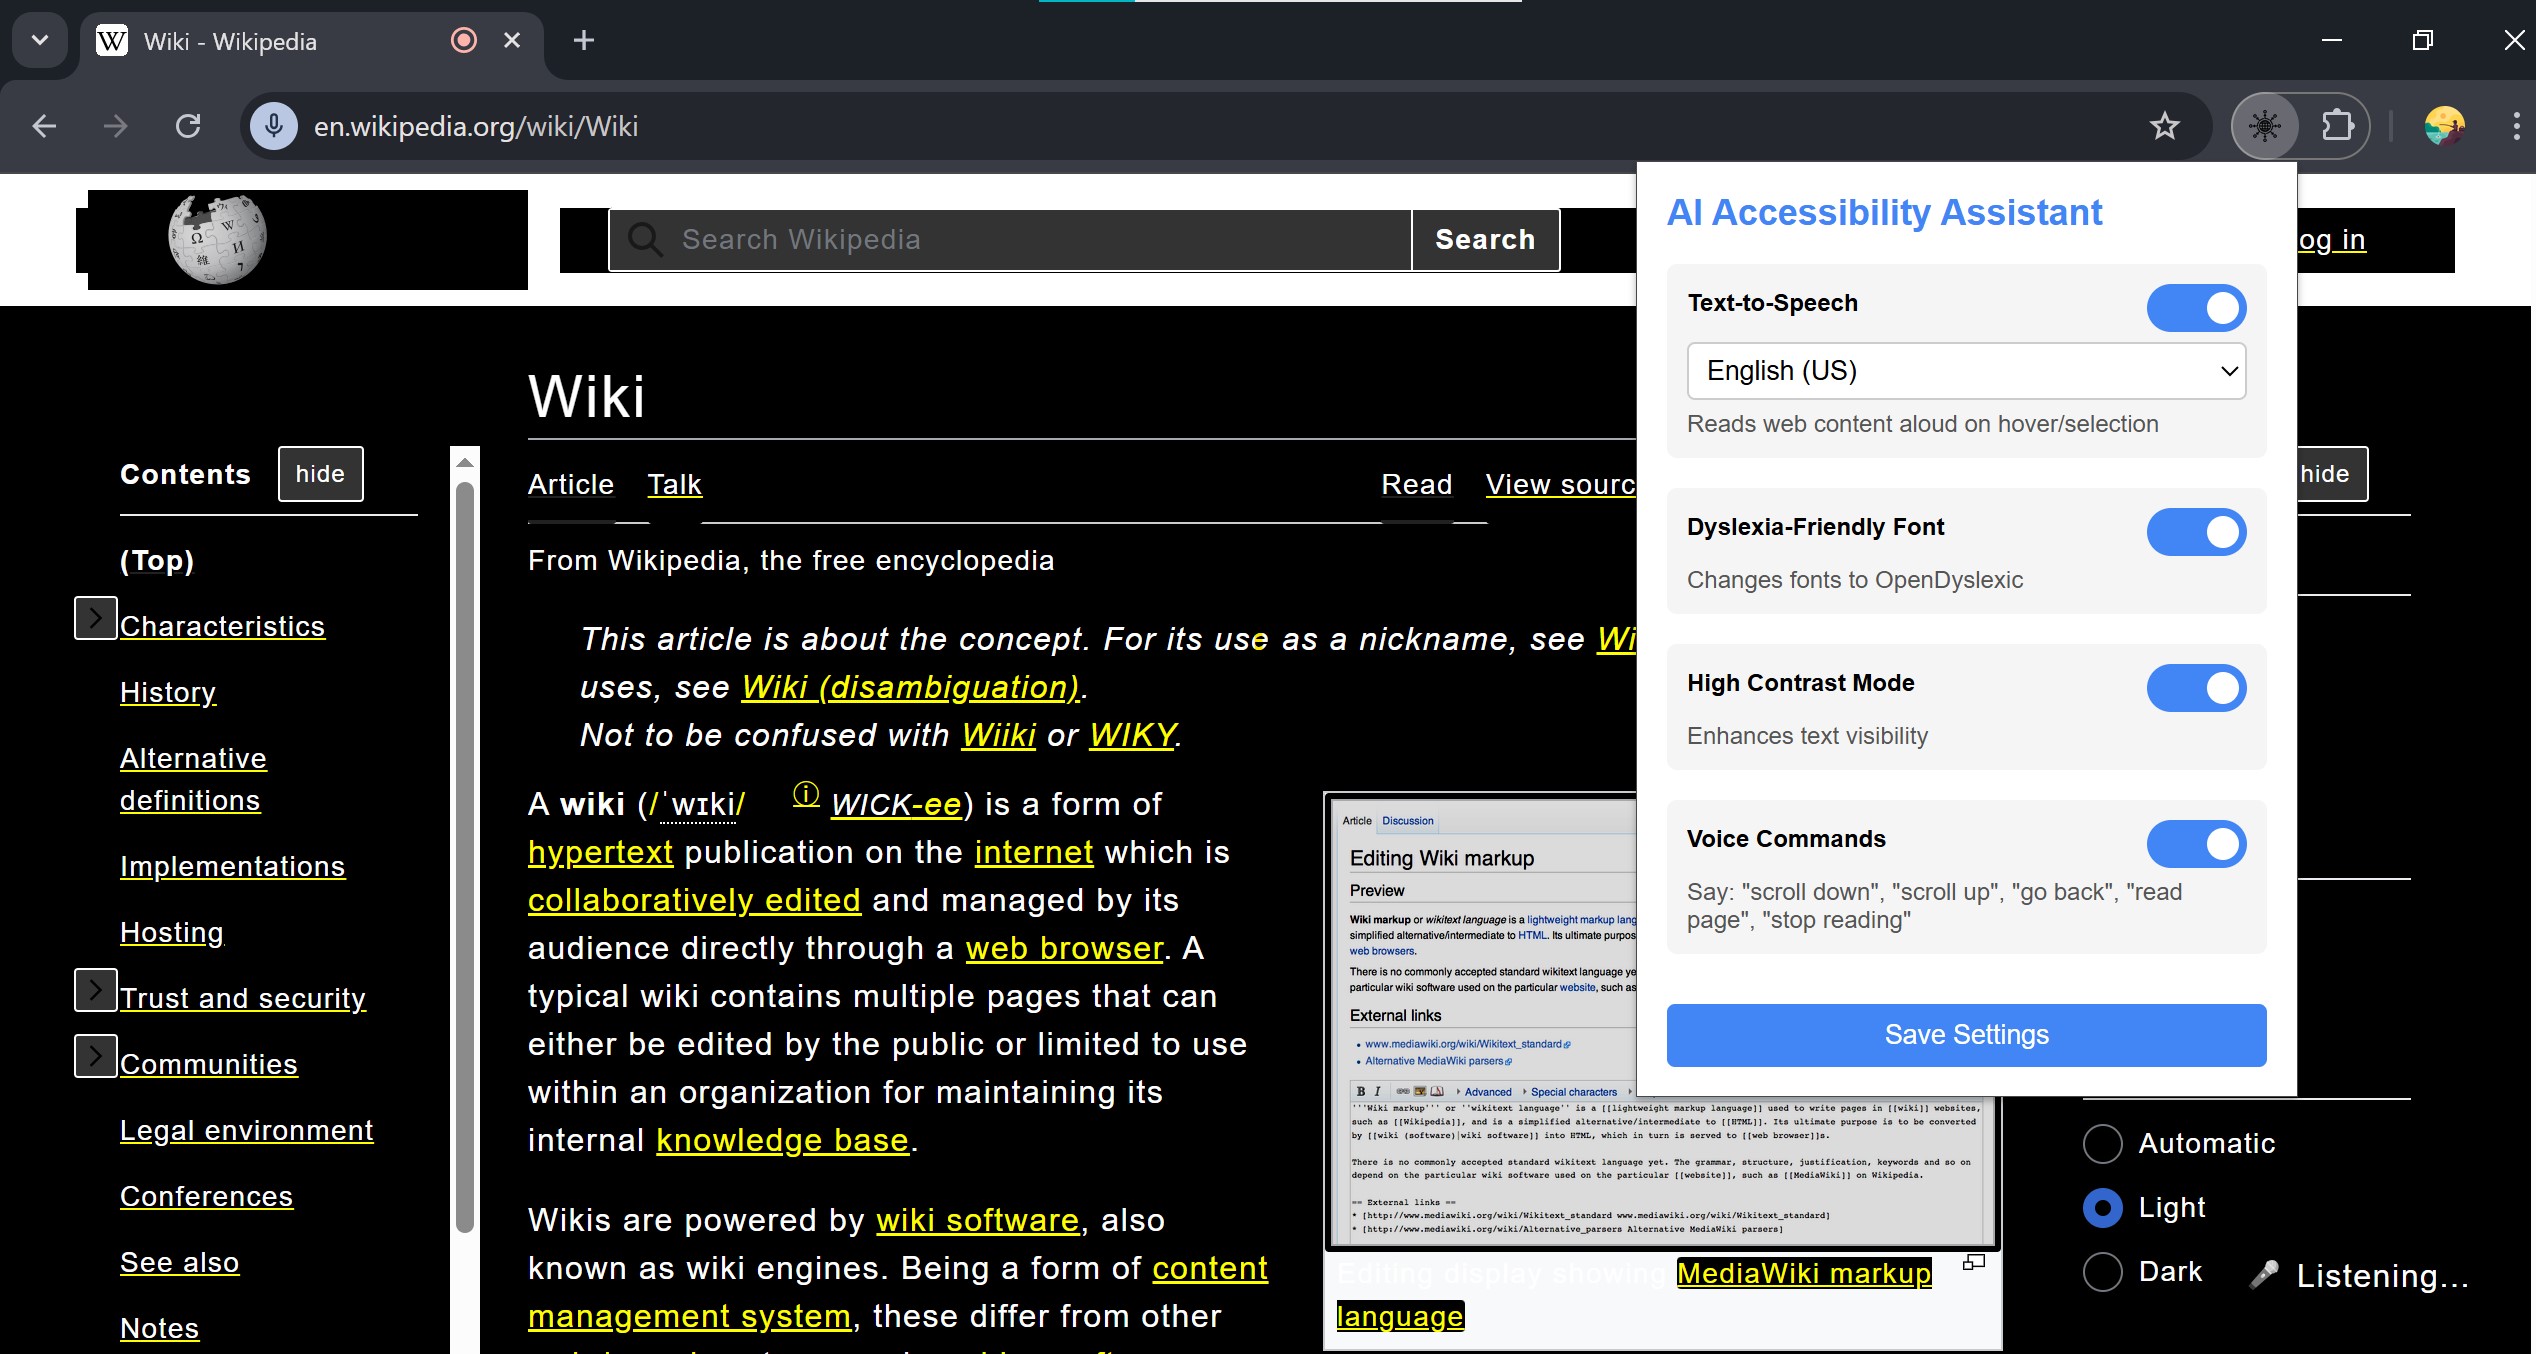Play the wiki pronunciation audio icon
This screenshot has width=2536, height=1354.
(x=806, y=795)
